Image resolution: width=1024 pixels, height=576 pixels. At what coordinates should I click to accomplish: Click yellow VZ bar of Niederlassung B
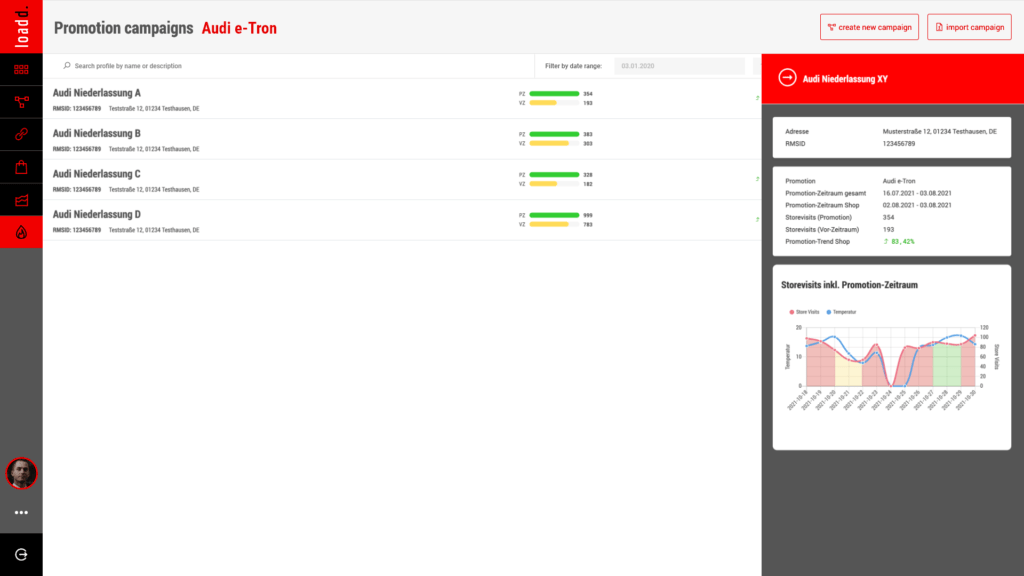[x=549, y=143]
